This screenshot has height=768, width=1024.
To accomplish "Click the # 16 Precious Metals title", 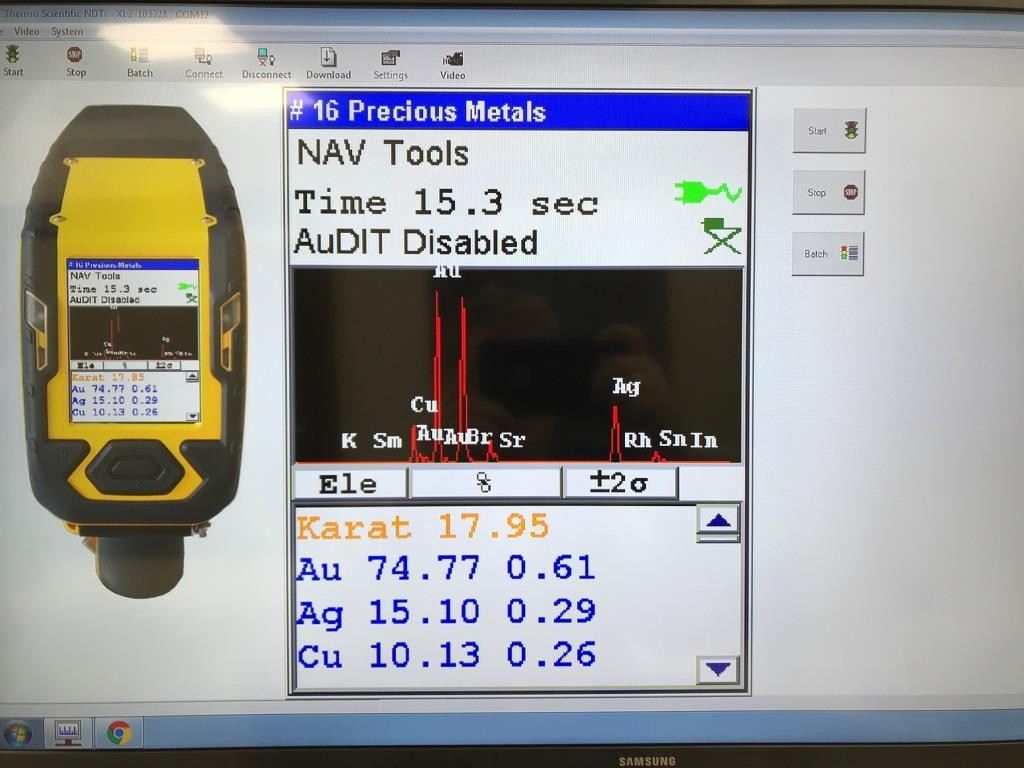I will [418, 111].
